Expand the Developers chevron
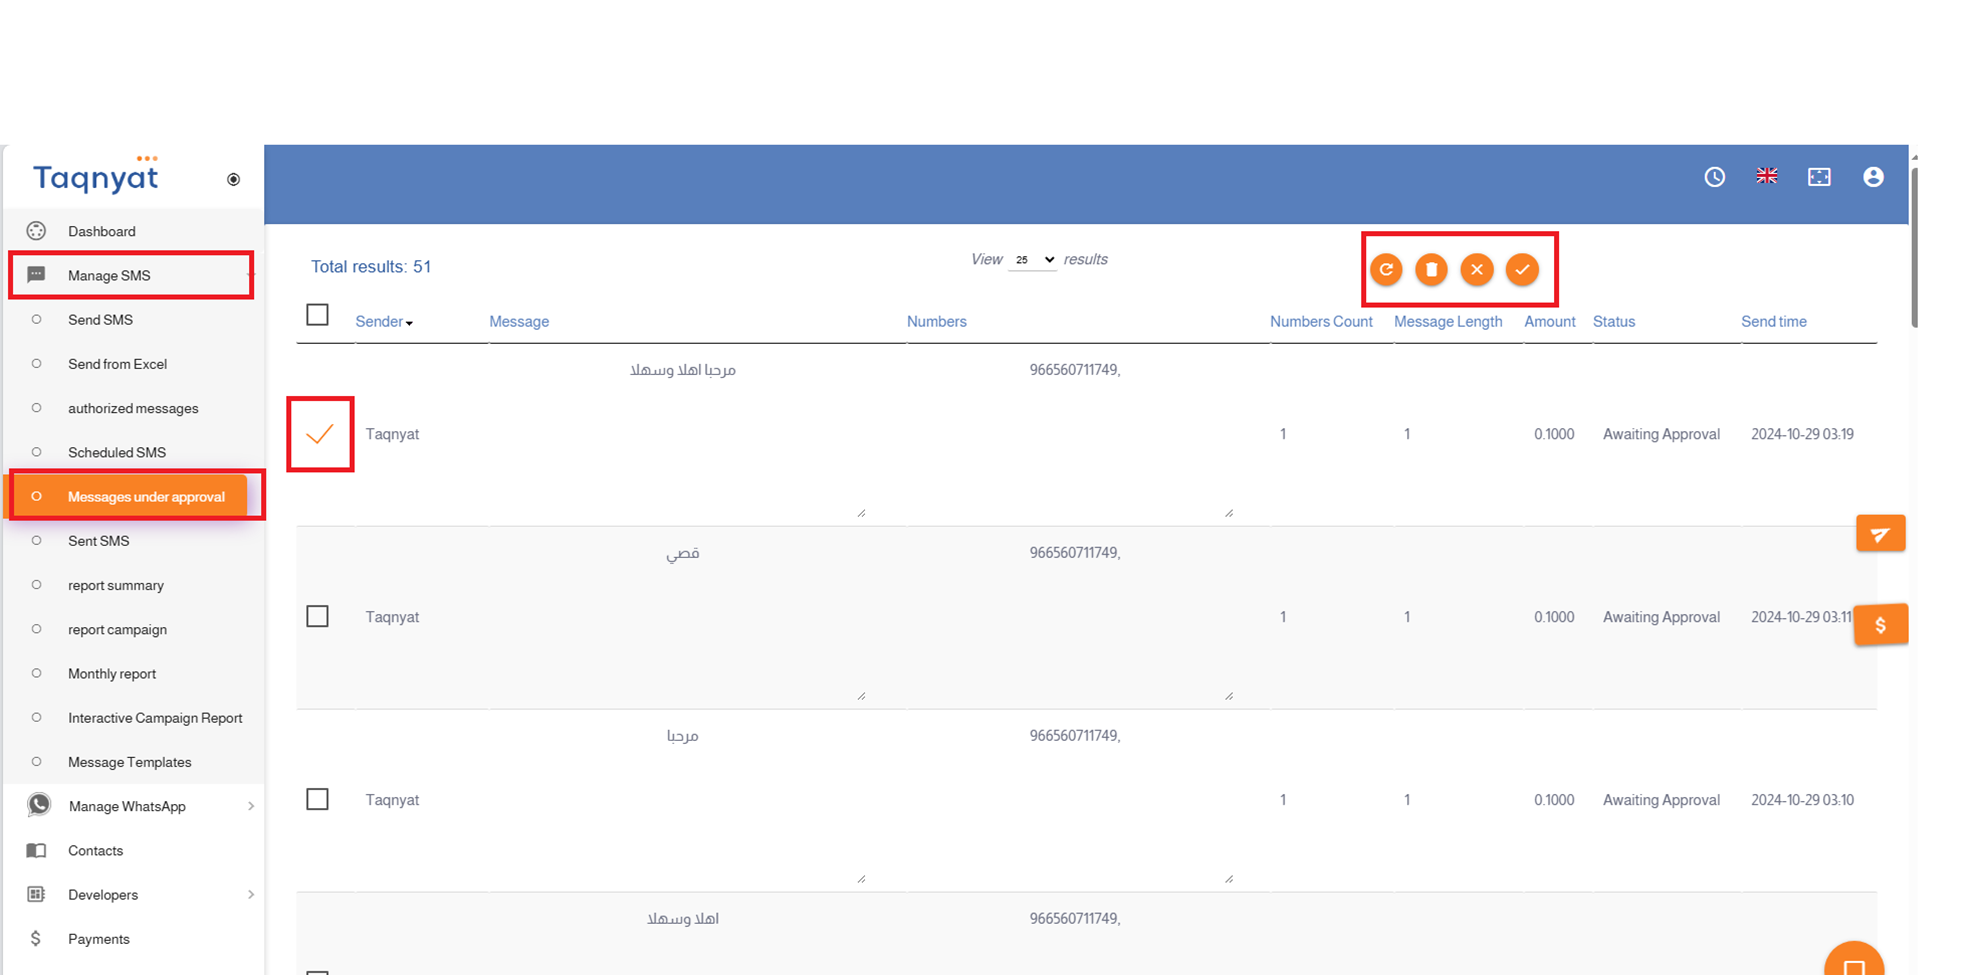 click(x=250, y=894)
